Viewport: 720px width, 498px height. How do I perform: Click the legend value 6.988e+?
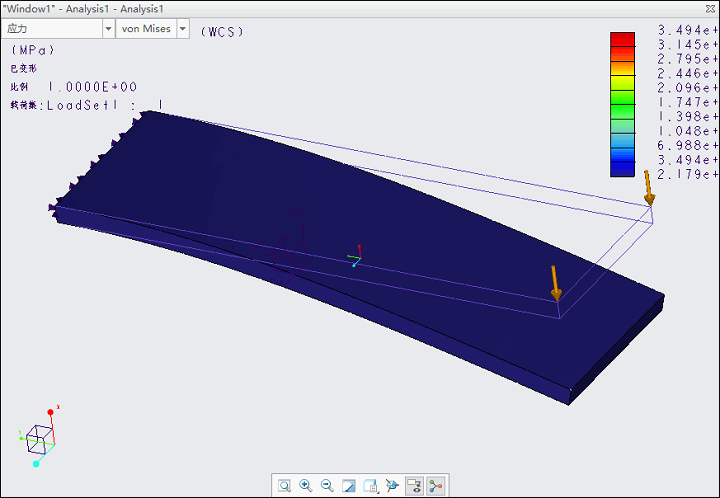[x=687, y=145]
